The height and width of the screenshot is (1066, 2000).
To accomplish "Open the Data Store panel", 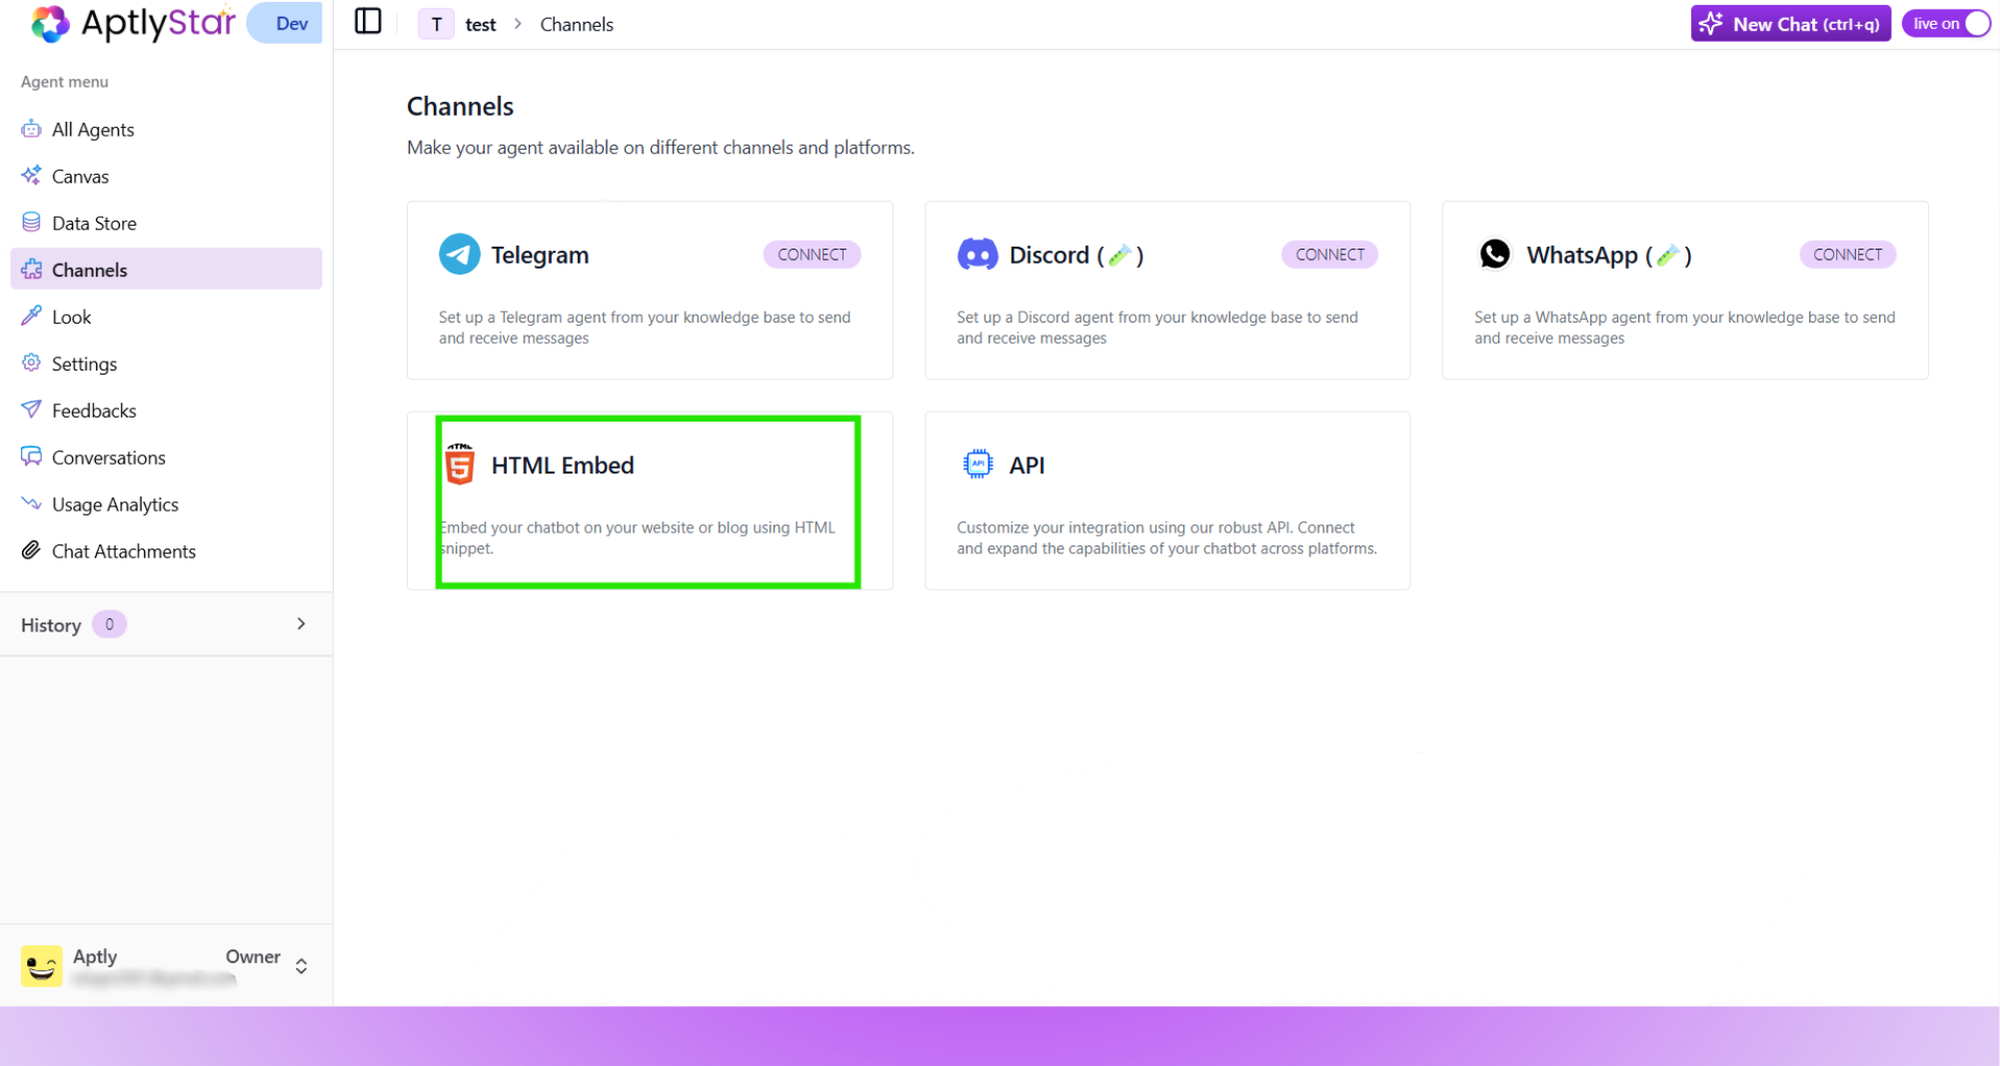I will [94, 222].
